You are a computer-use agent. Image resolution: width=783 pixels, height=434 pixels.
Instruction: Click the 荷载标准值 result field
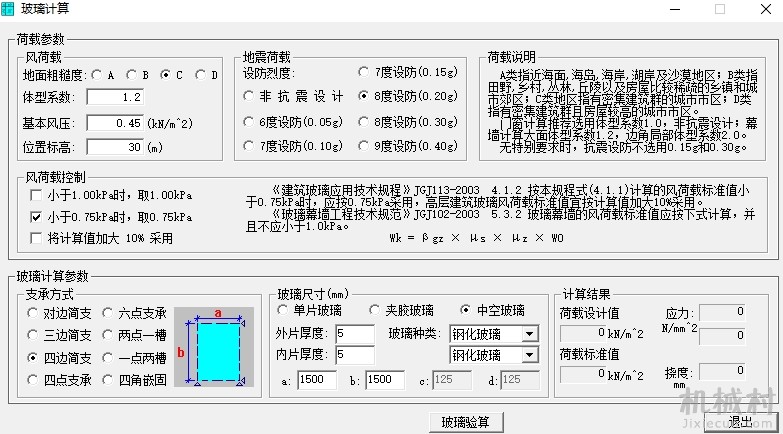tap(583, 374)
